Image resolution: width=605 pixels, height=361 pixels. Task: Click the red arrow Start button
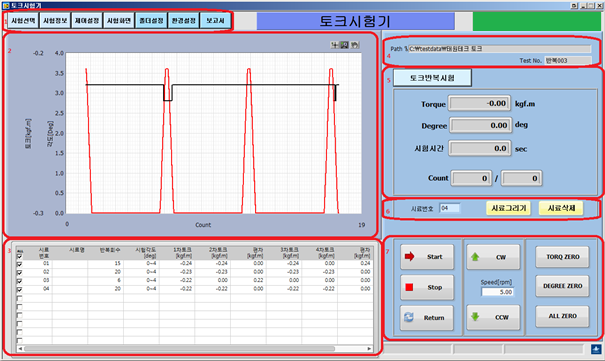click(x=427, y=256)
